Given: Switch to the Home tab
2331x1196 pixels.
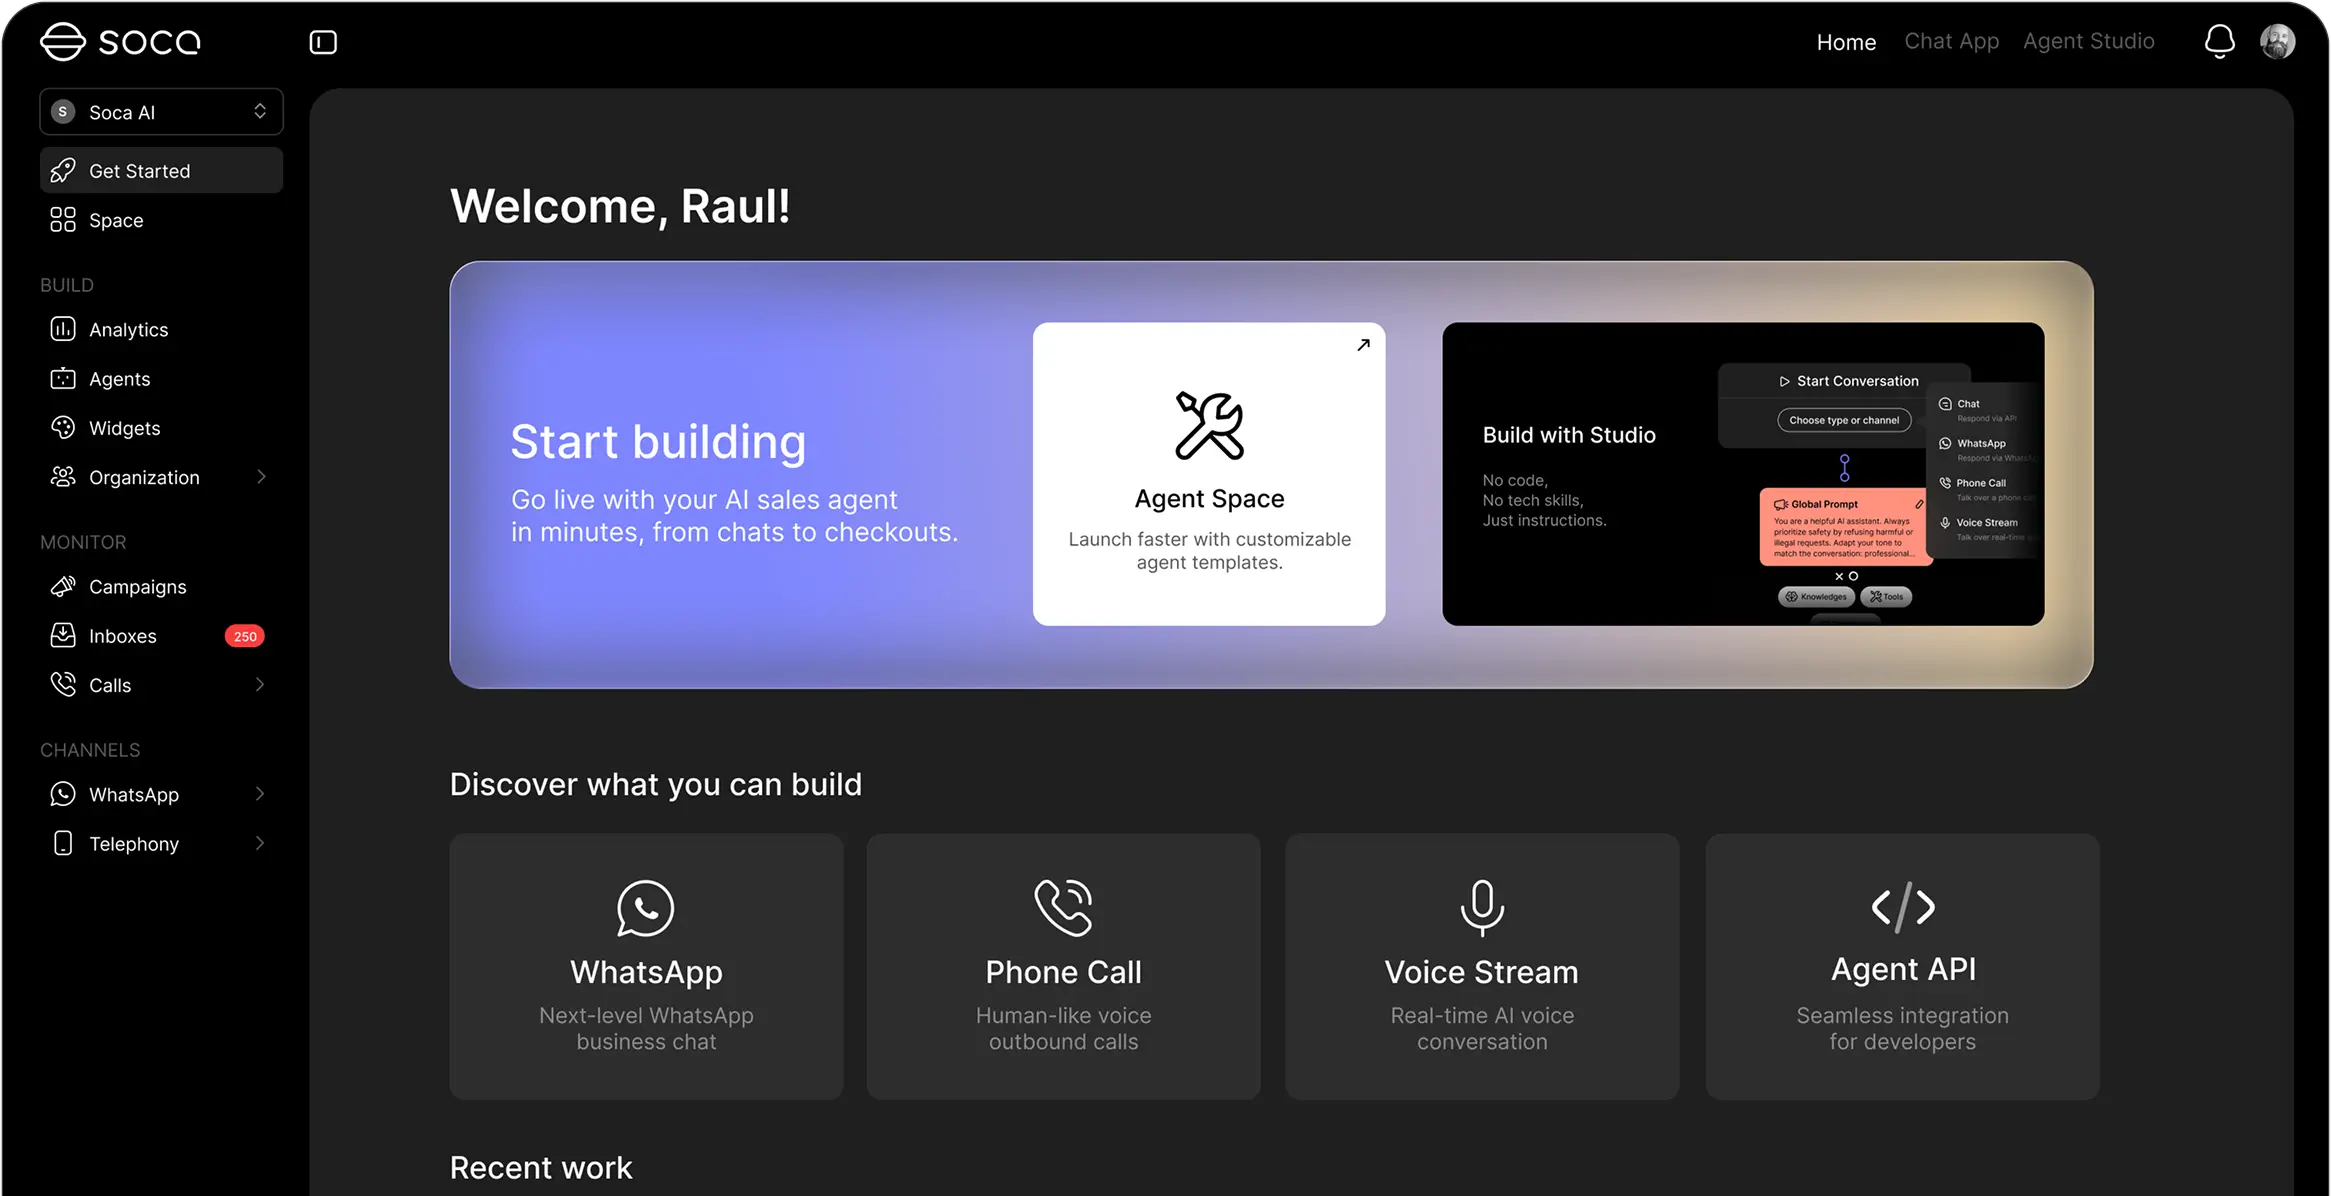Looking at the screenshot, I should point(1846,42).
